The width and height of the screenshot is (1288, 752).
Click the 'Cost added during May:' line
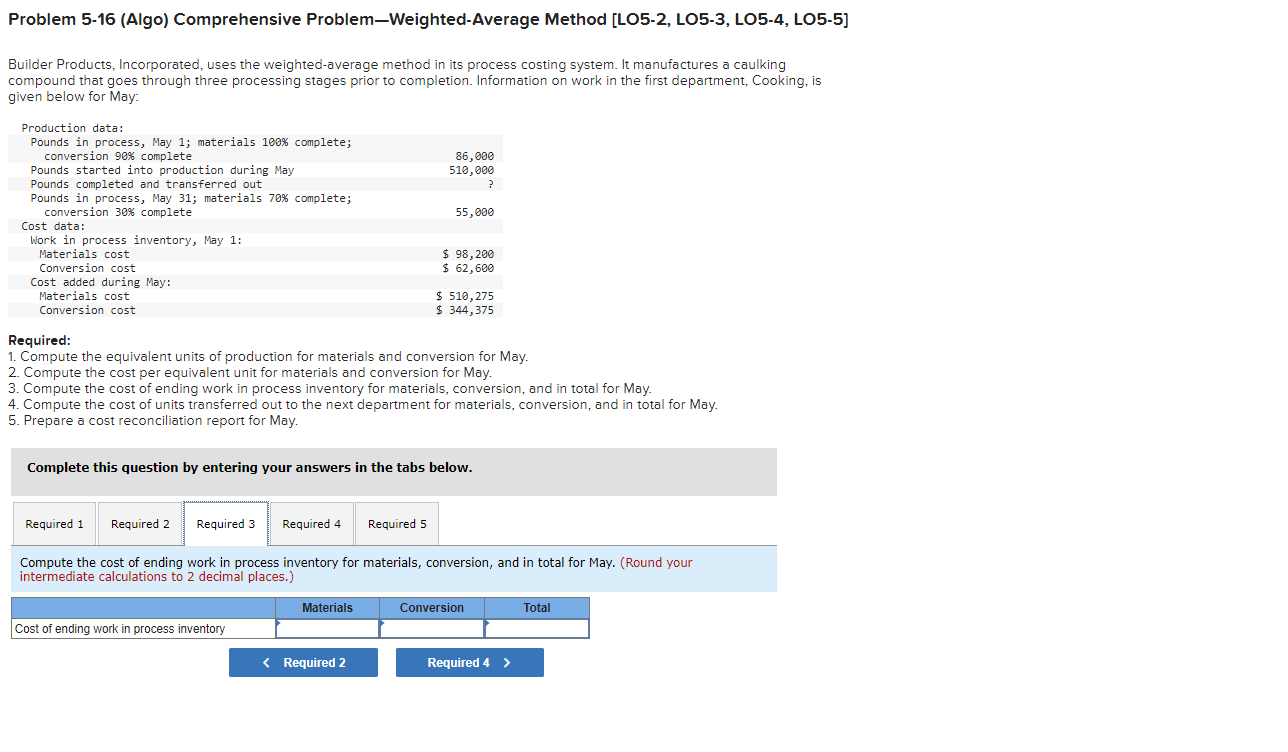click(x=101, y=283)
